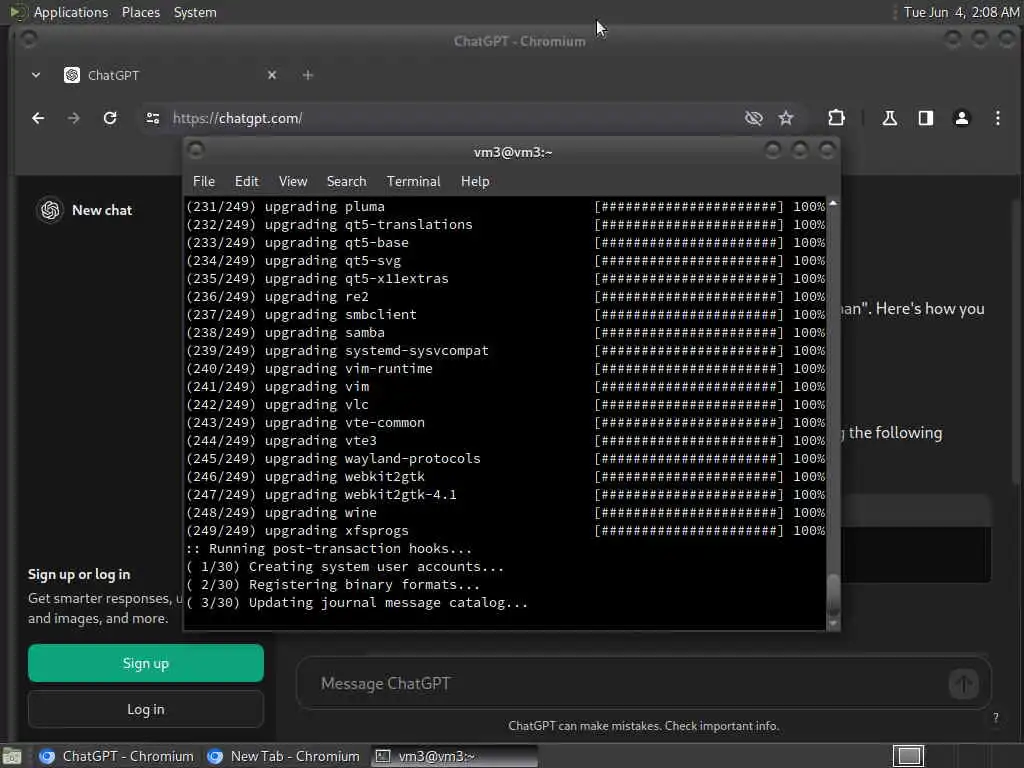This screenshot has height=768, width=1024.
Task: Switch to vm3@vm3 terminal taskbar item
Action: tap(455, 756)
